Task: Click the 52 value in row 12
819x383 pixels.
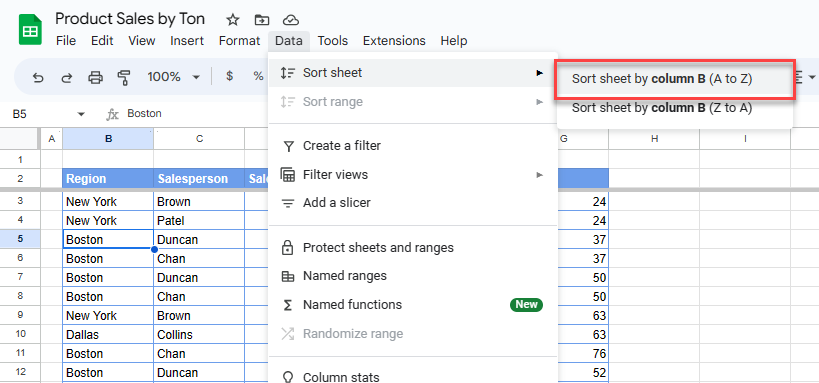Action: [599, 373]
